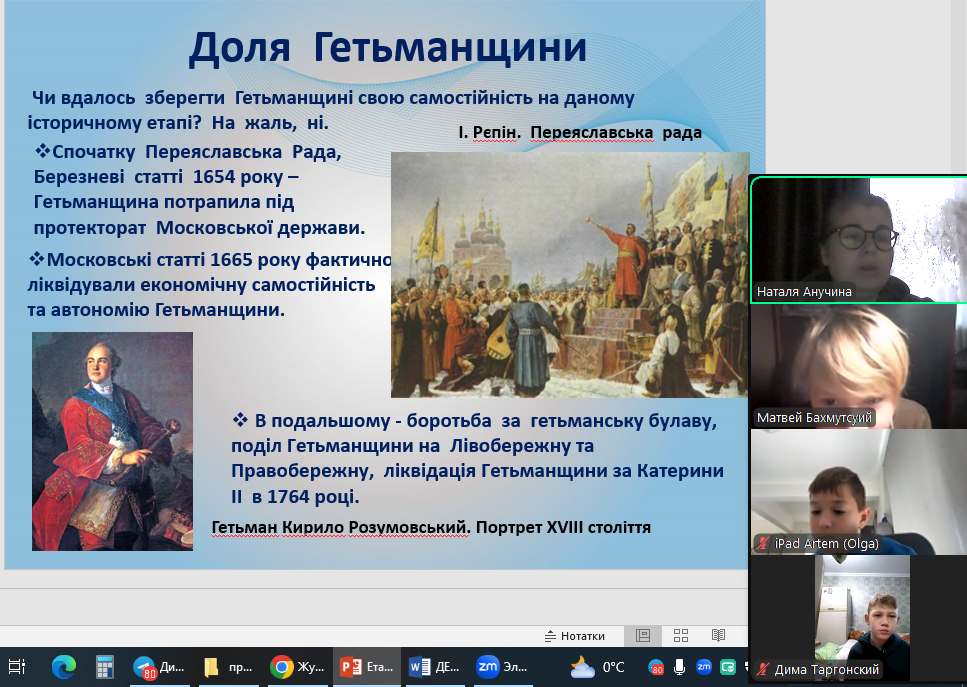The image size is (967, 687).
Task: Click the Pereyaslav Rada painting image
Action: [569, 274]
